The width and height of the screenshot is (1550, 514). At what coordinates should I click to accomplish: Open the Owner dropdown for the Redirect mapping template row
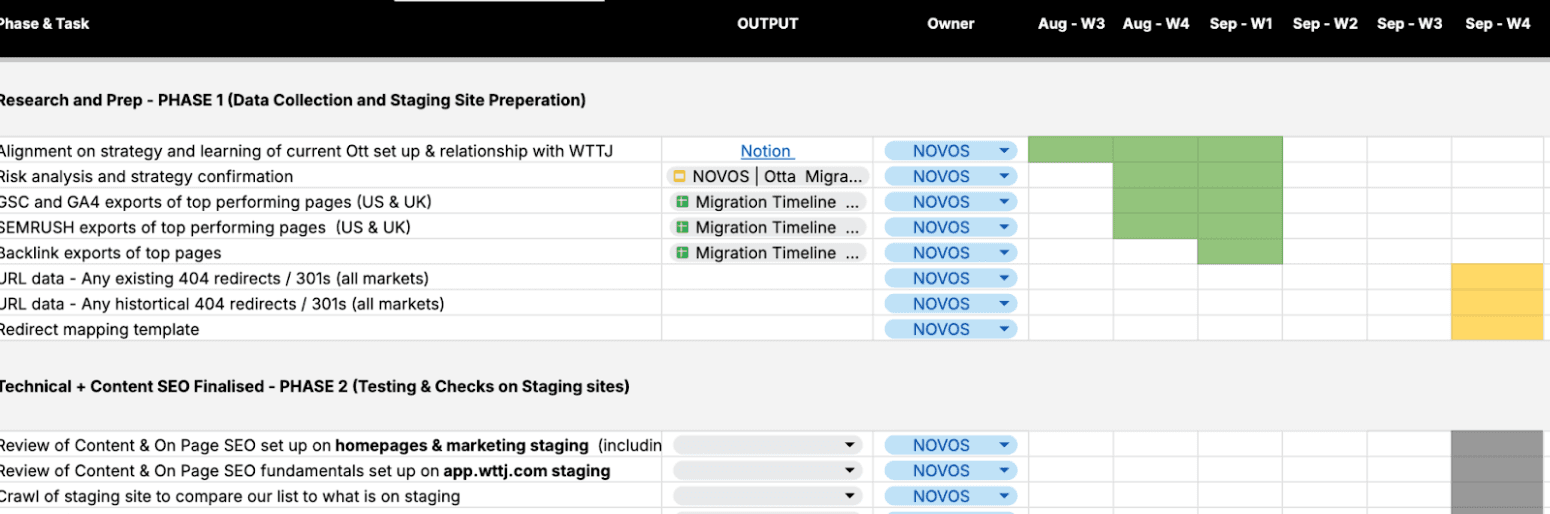coord(950,329)
